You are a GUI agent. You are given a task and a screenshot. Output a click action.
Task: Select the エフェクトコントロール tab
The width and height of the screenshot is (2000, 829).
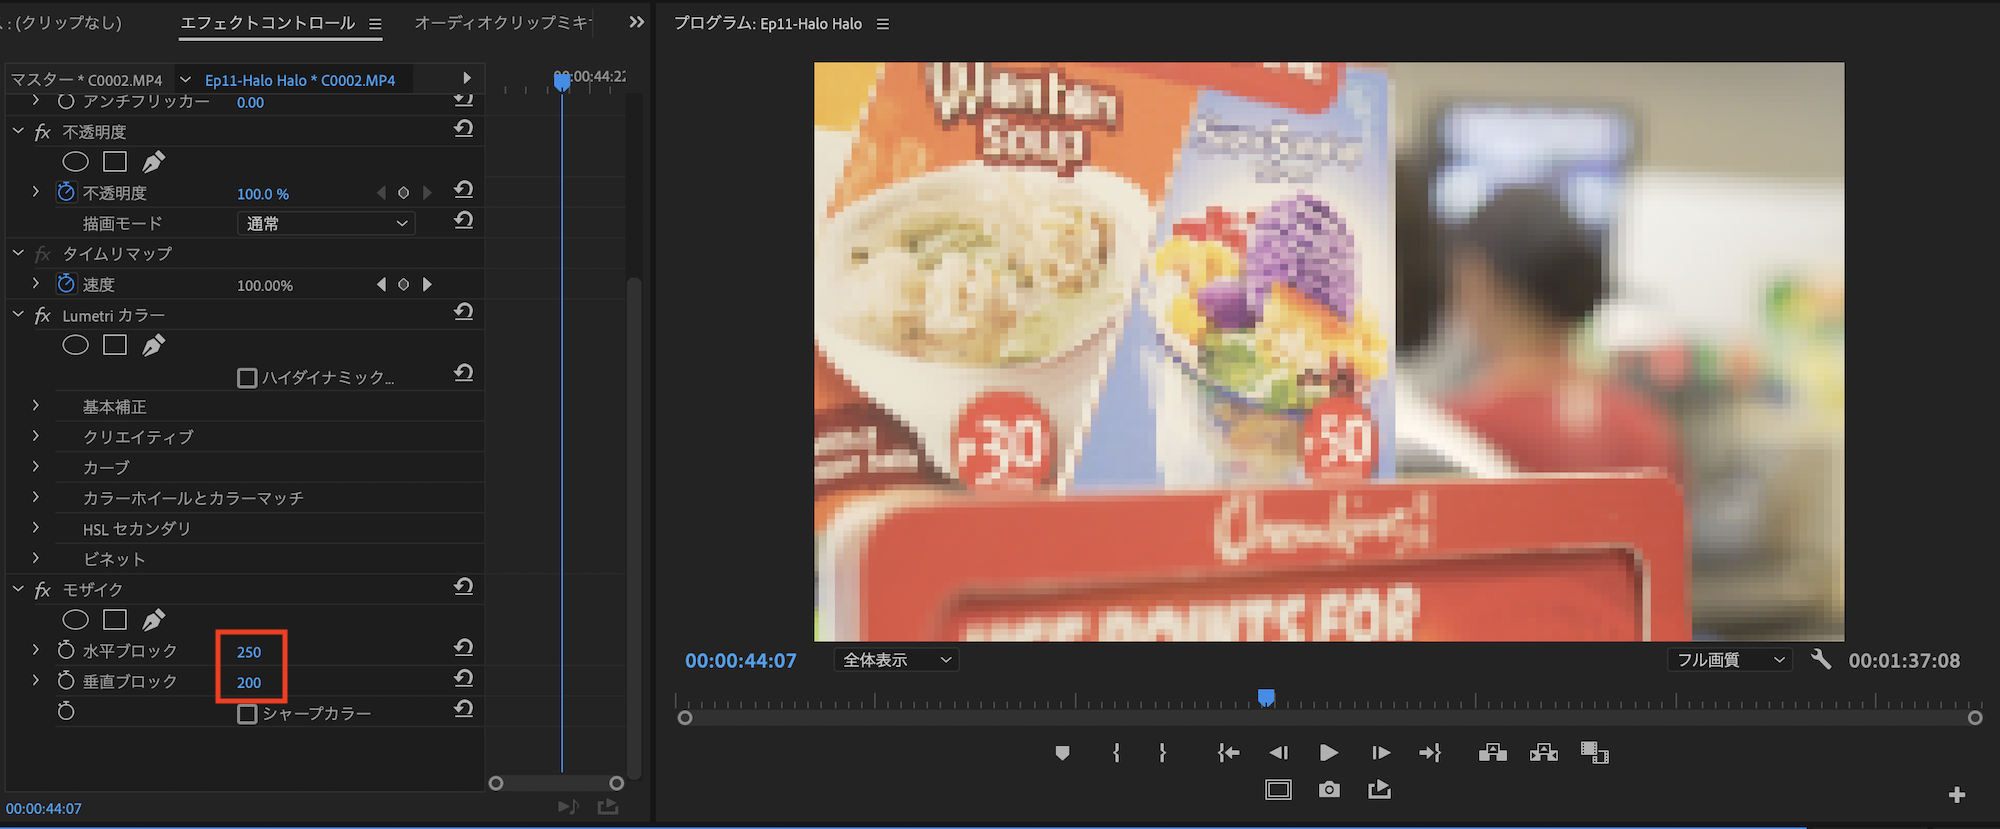pyautogui.click(x=268, y=23)
